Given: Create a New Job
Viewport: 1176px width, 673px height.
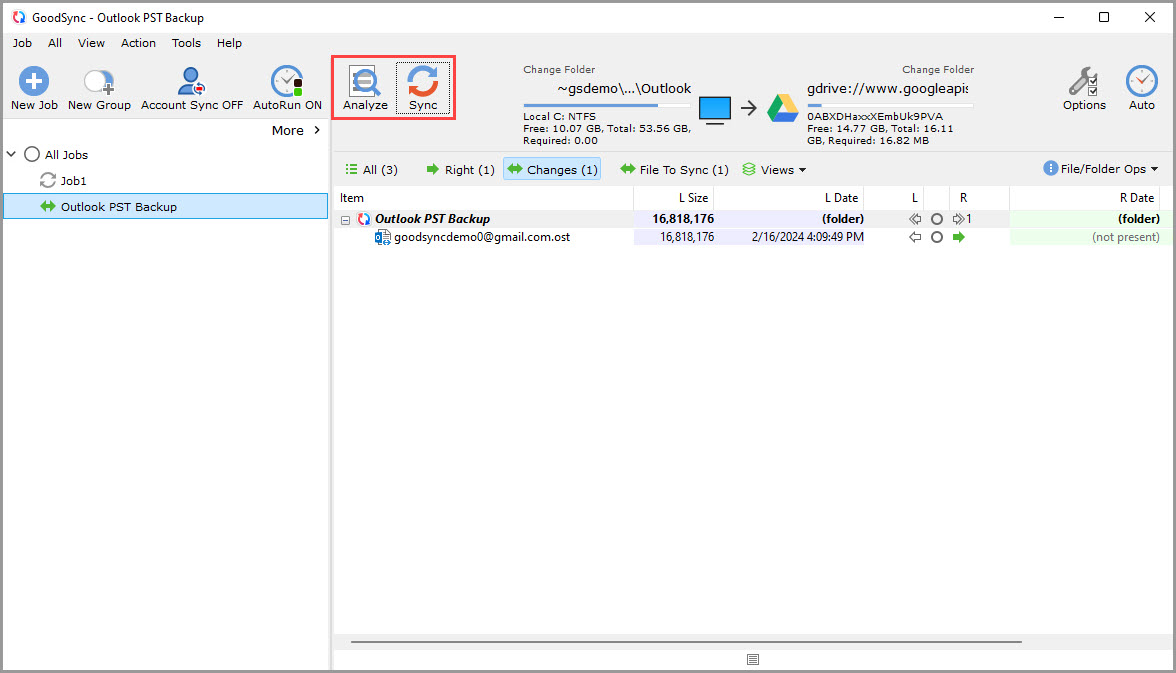Looking at the screenshot, I should click(34, 88).
